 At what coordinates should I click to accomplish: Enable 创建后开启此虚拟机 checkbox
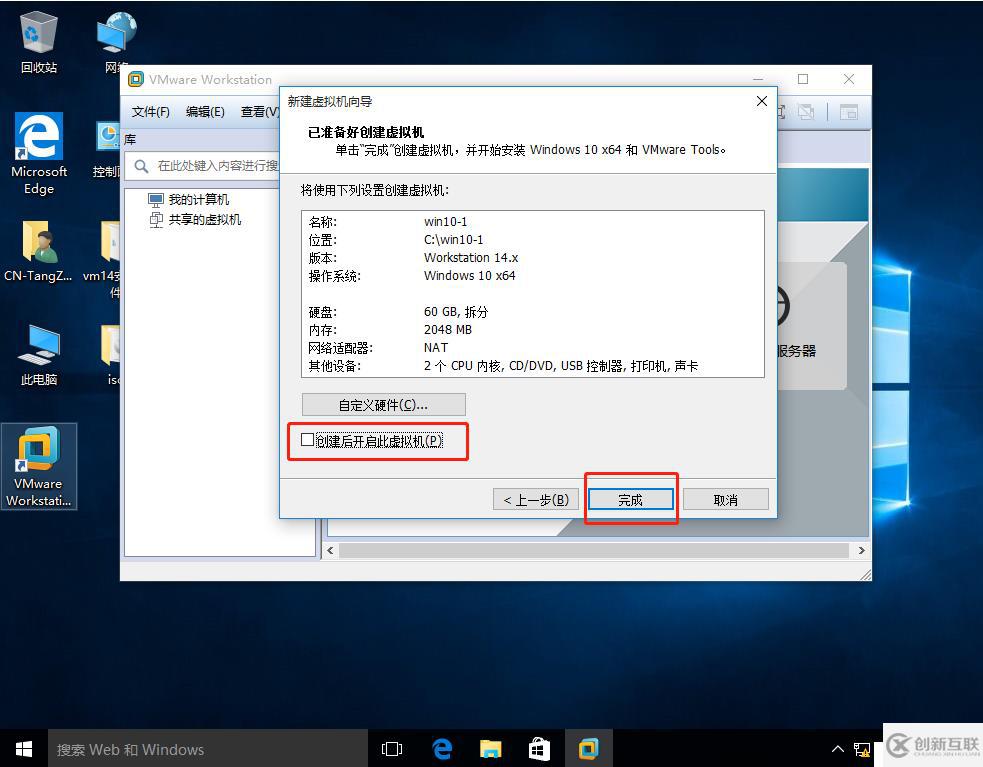[x=308, y=440]
